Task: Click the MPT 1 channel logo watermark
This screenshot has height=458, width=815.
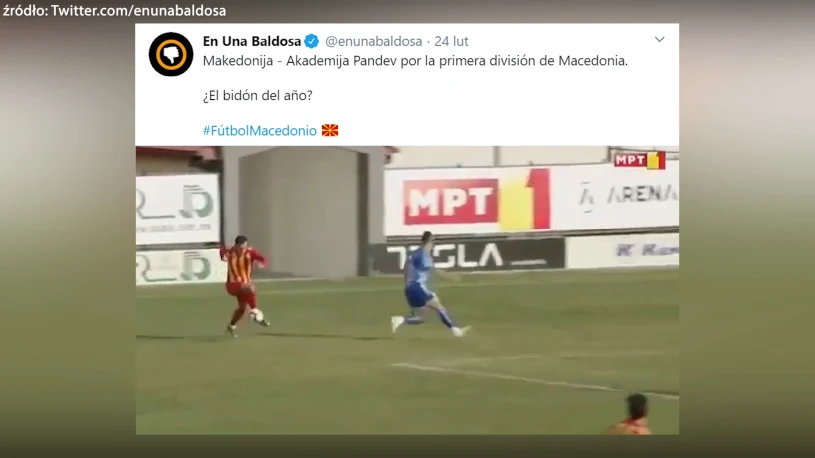Action: click(x=639, y=160)
